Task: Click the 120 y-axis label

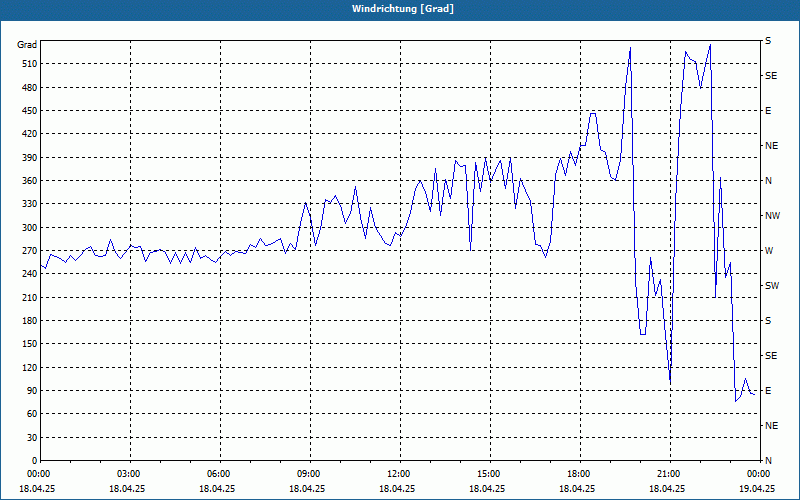Action: pos(30,368)
